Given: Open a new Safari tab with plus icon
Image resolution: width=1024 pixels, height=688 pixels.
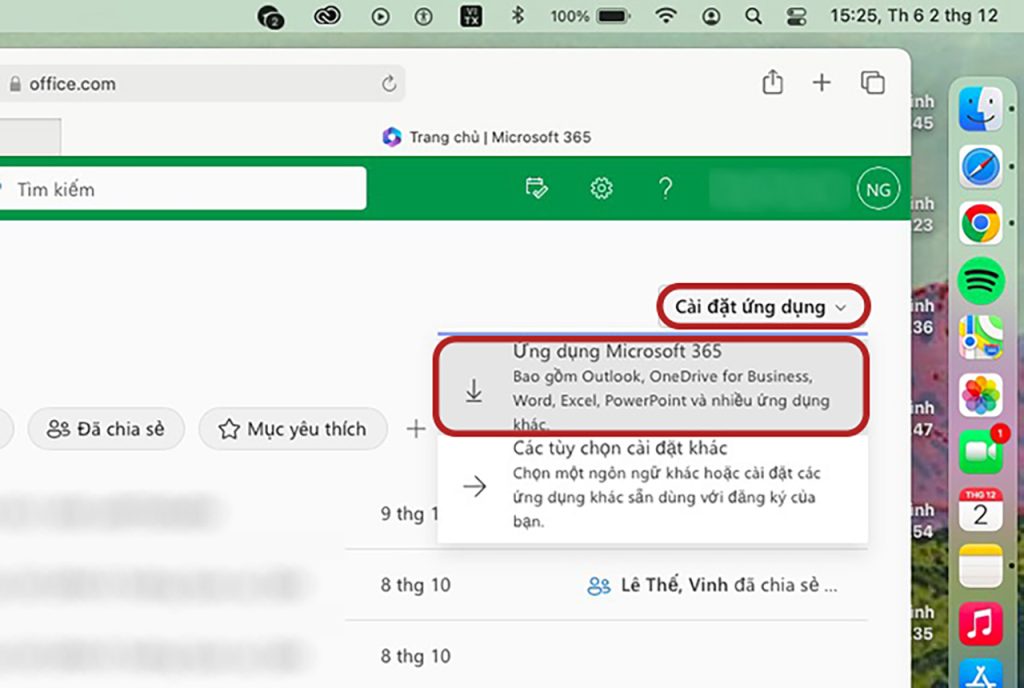Looking at the screenshot, I should coord(821,83).
